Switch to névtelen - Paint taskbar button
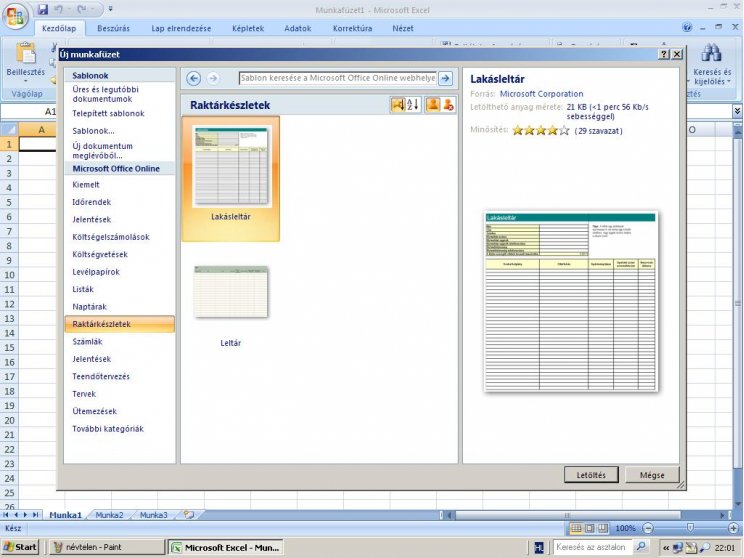 tap(107, 547)
